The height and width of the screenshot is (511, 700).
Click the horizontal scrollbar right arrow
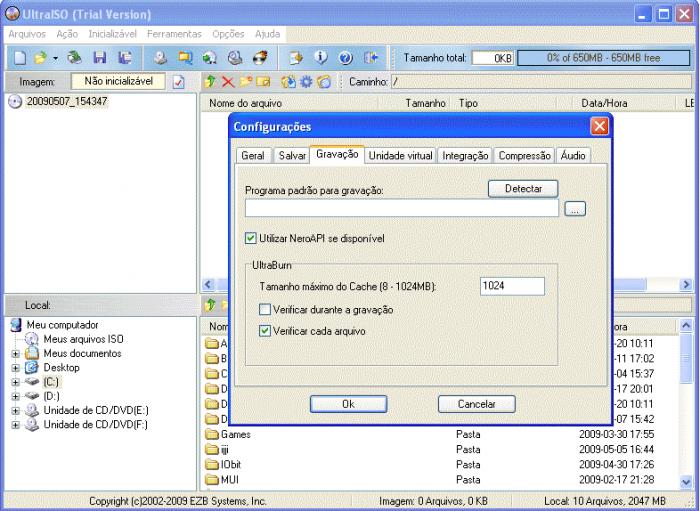[686, 284]
